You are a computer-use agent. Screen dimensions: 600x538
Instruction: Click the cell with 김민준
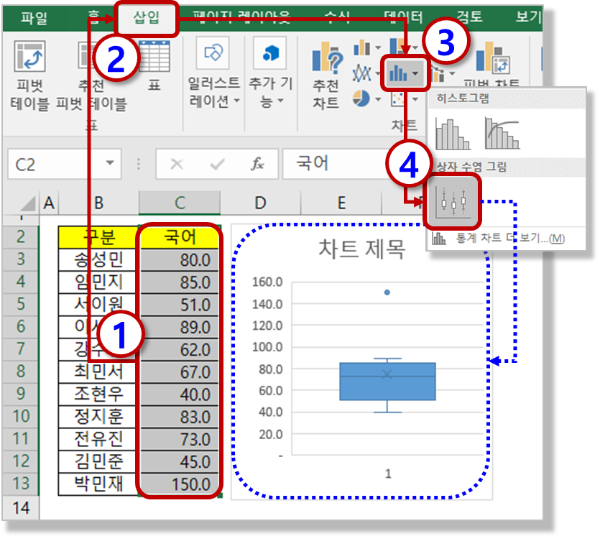pos(98,461)
